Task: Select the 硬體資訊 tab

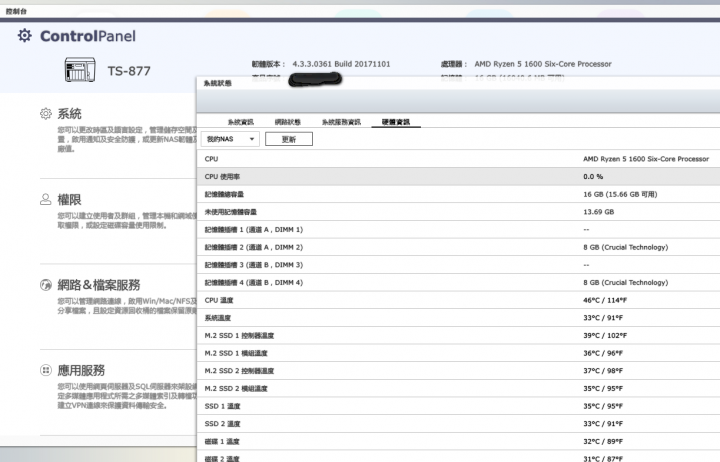Action: click(x=396, y=122)
